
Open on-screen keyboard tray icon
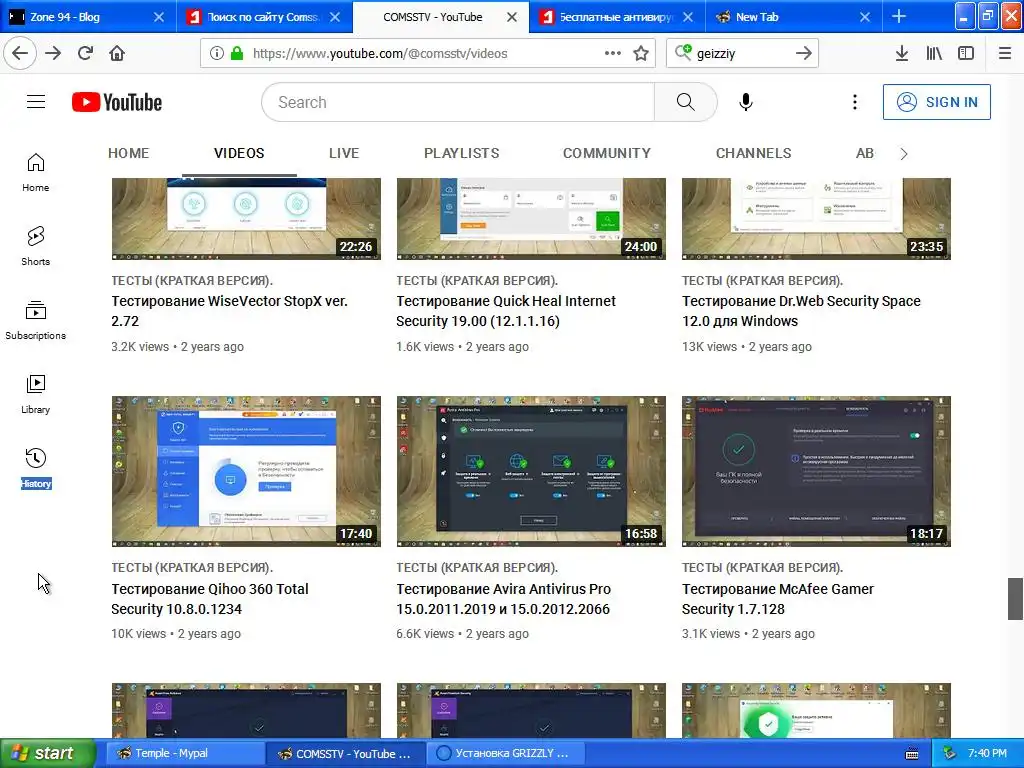[x=912, y=754]
